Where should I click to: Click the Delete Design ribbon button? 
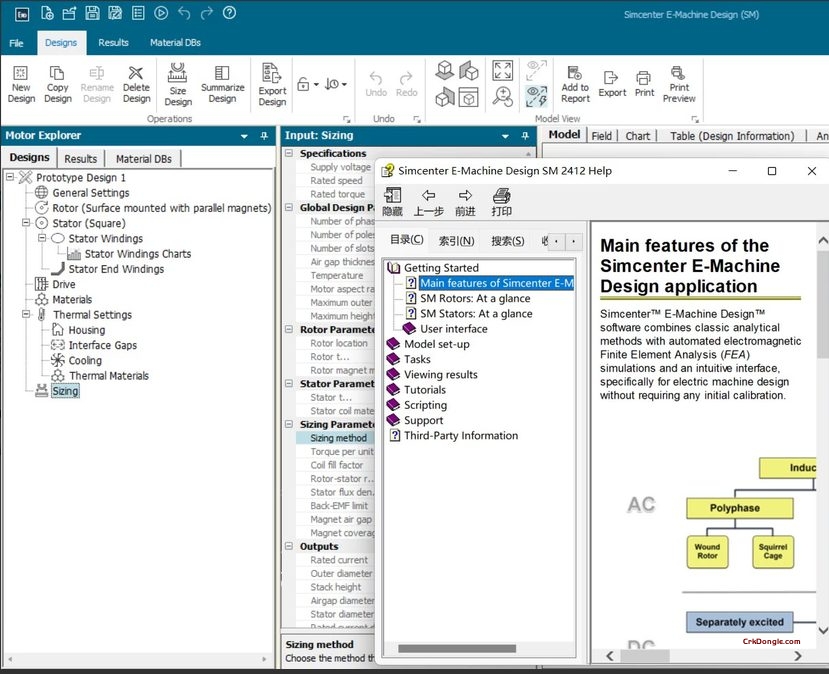[x=136, y=85]
